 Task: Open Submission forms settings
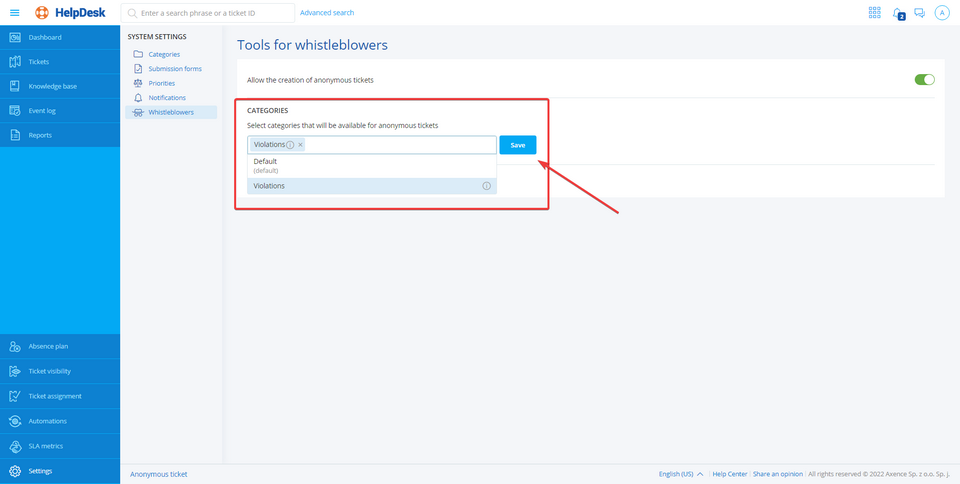(x=174, y=69)
